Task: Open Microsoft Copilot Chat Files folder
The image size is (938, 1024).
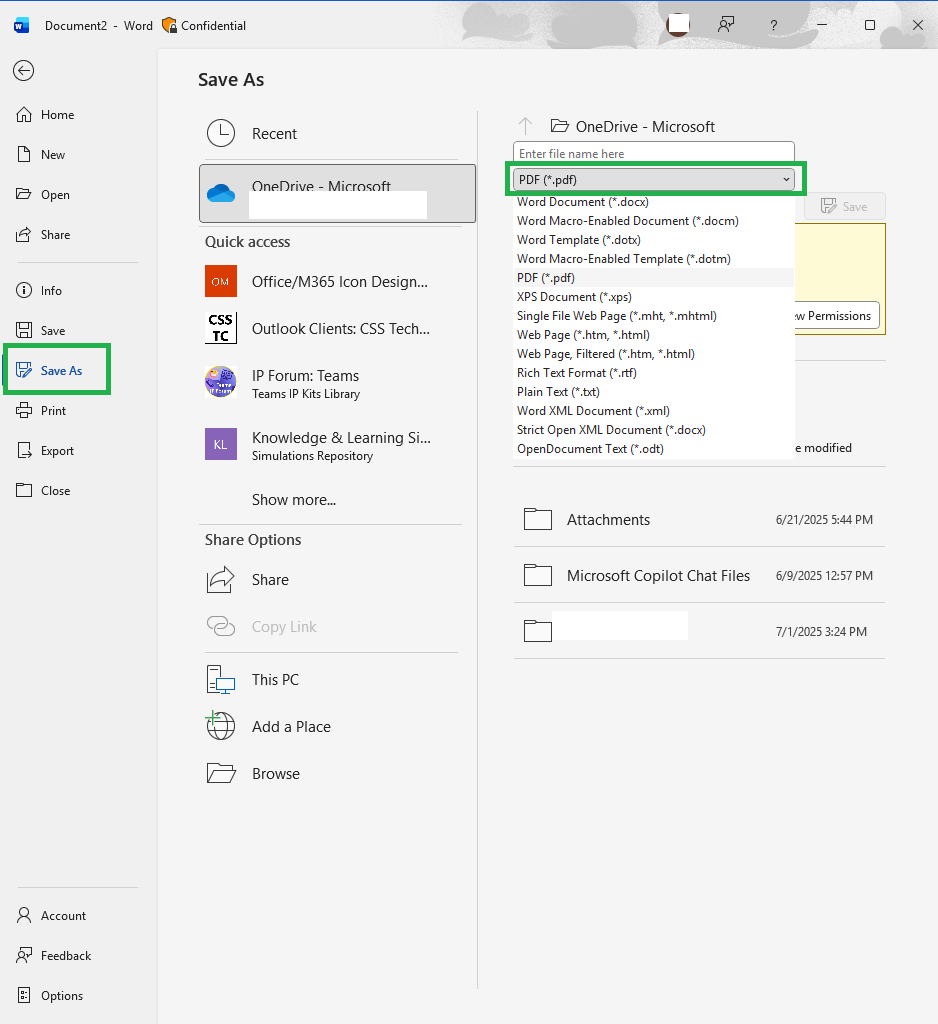Action: pyautogui.click(x=699, y=575)
